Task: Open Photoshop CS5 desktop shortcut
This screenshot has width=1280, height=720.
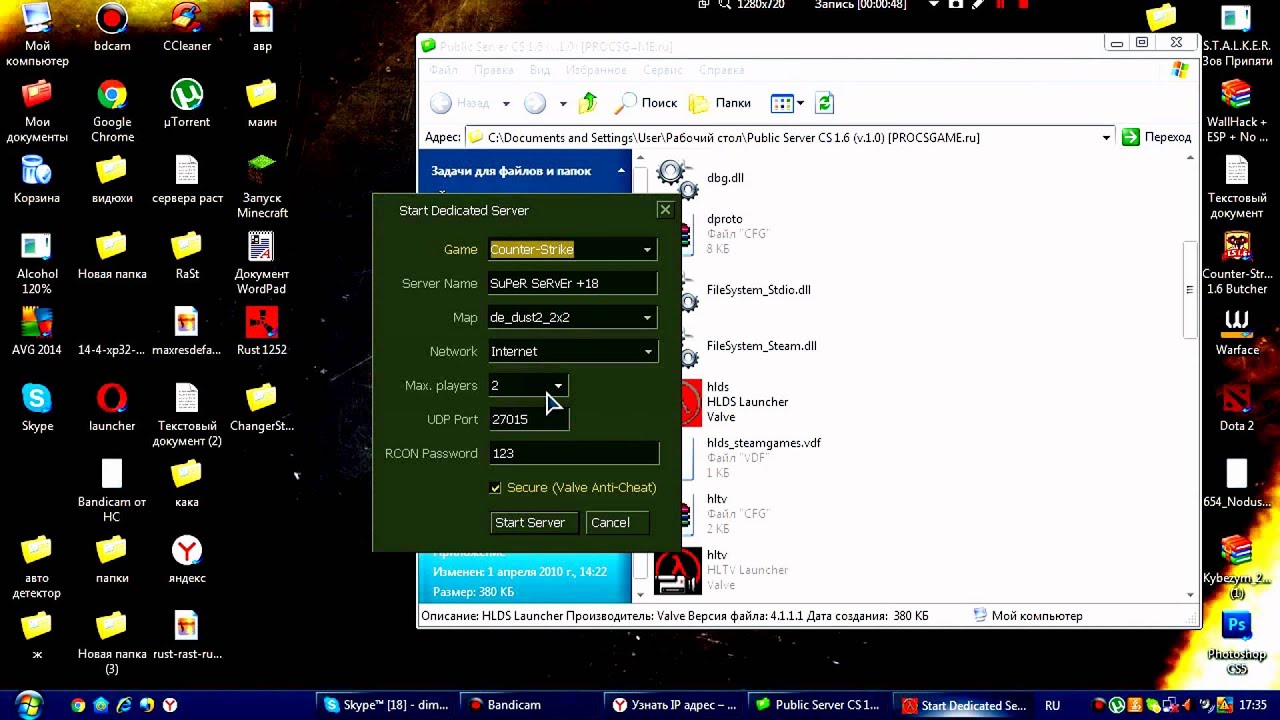Action: coord(1237,642)
